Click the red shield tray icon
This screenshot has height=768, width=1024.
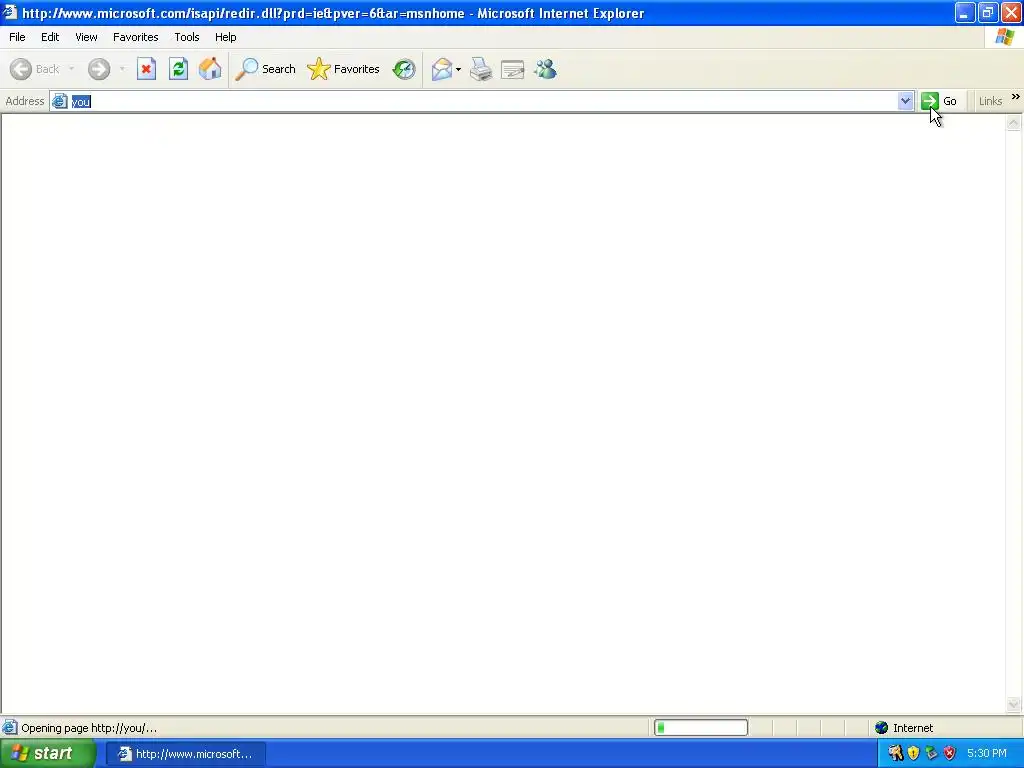point(950,754)
